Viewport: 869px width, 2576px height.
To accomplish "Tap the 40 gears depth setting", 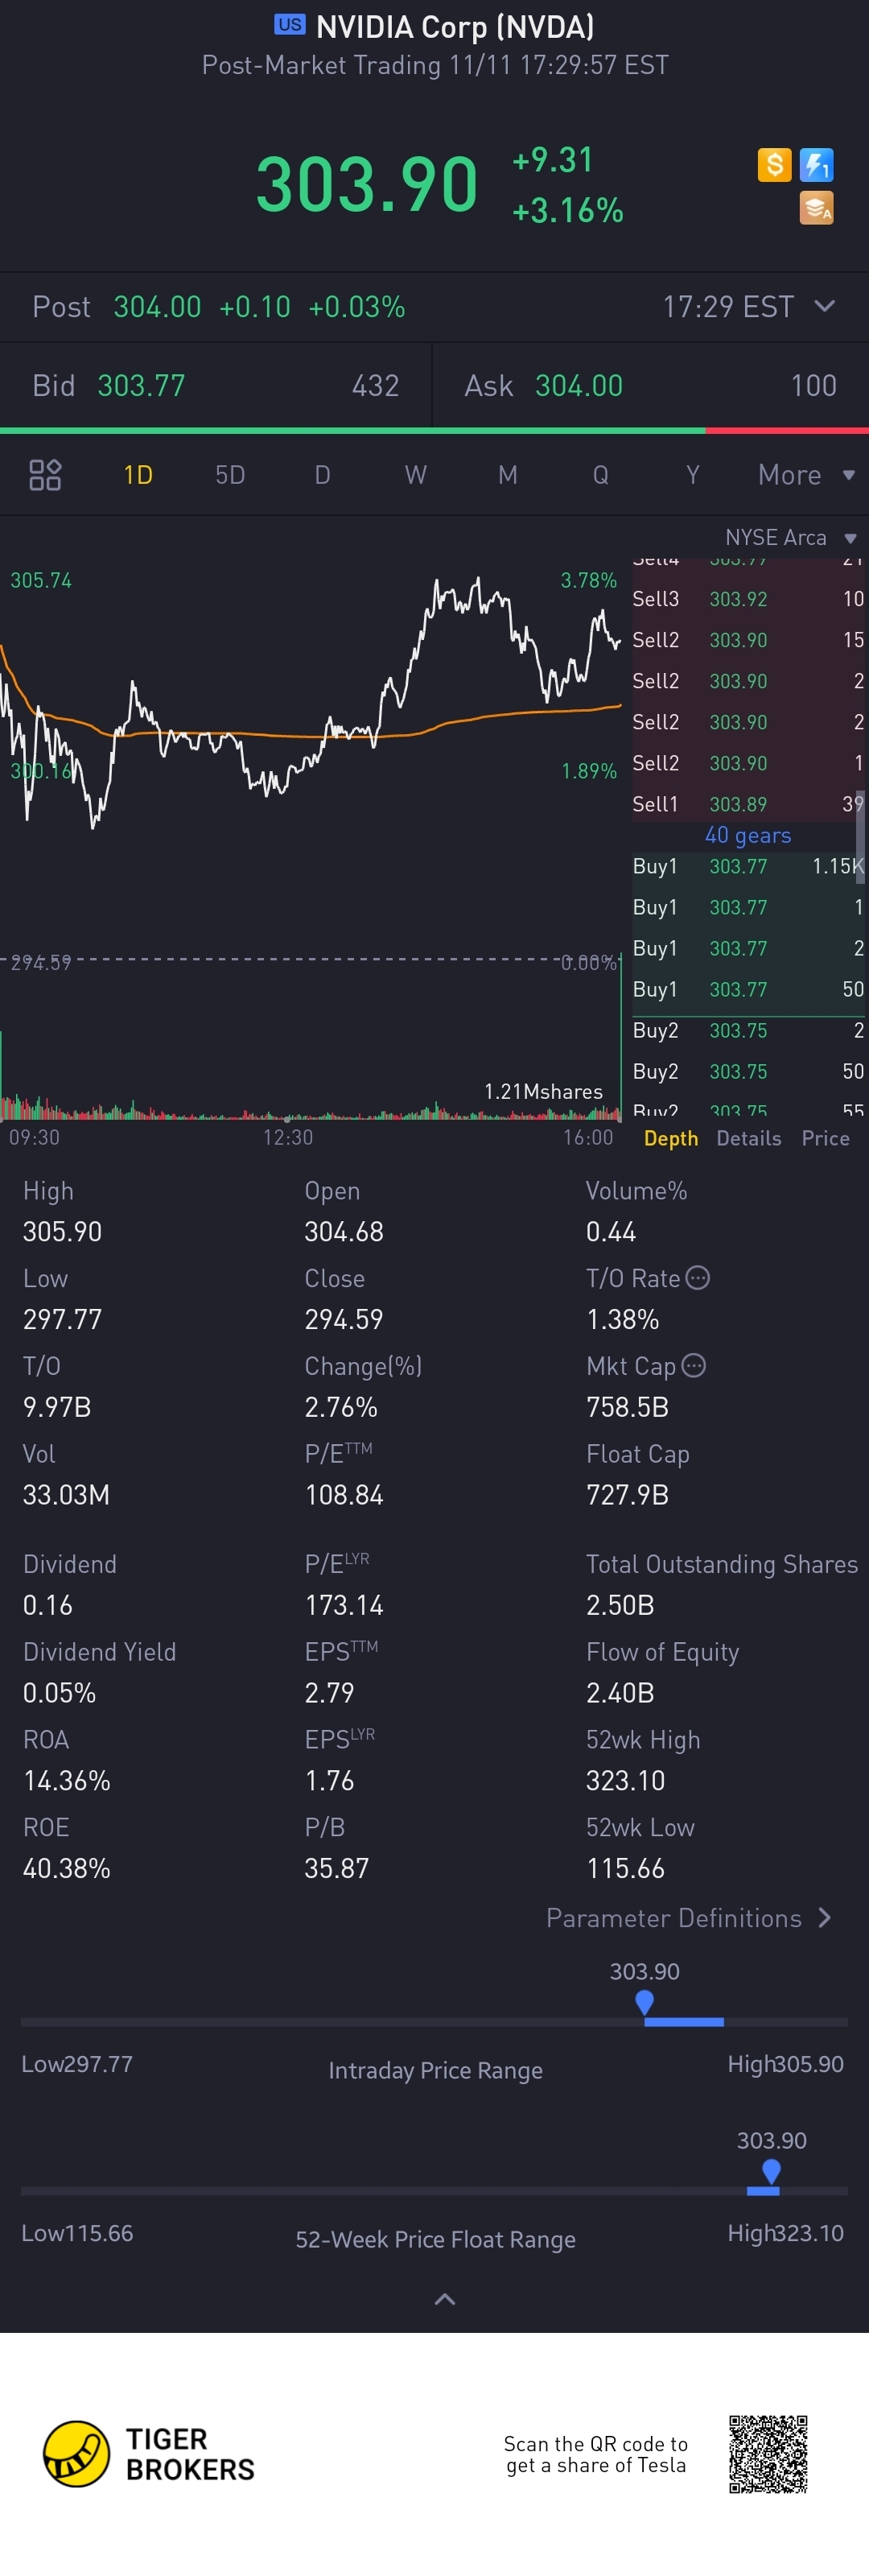I will click(748, 835).
